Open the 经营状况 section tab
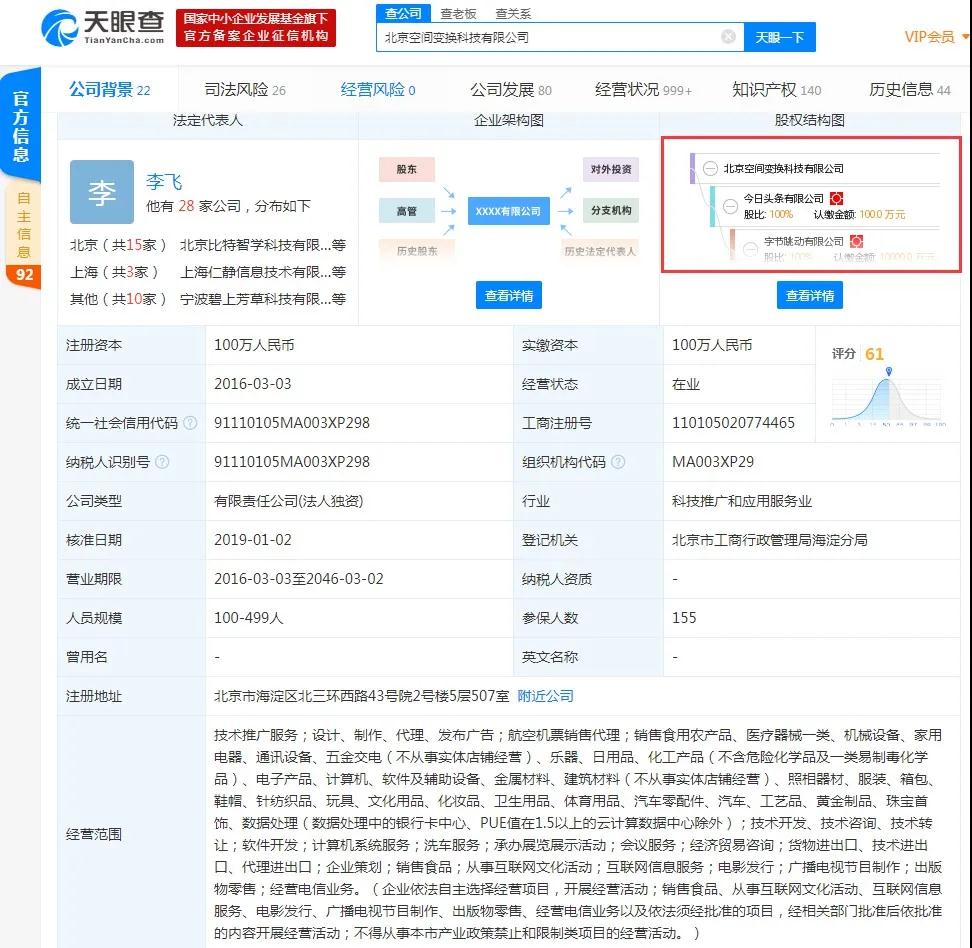Viewport: 972px width, 948px height. pos(643,90)
